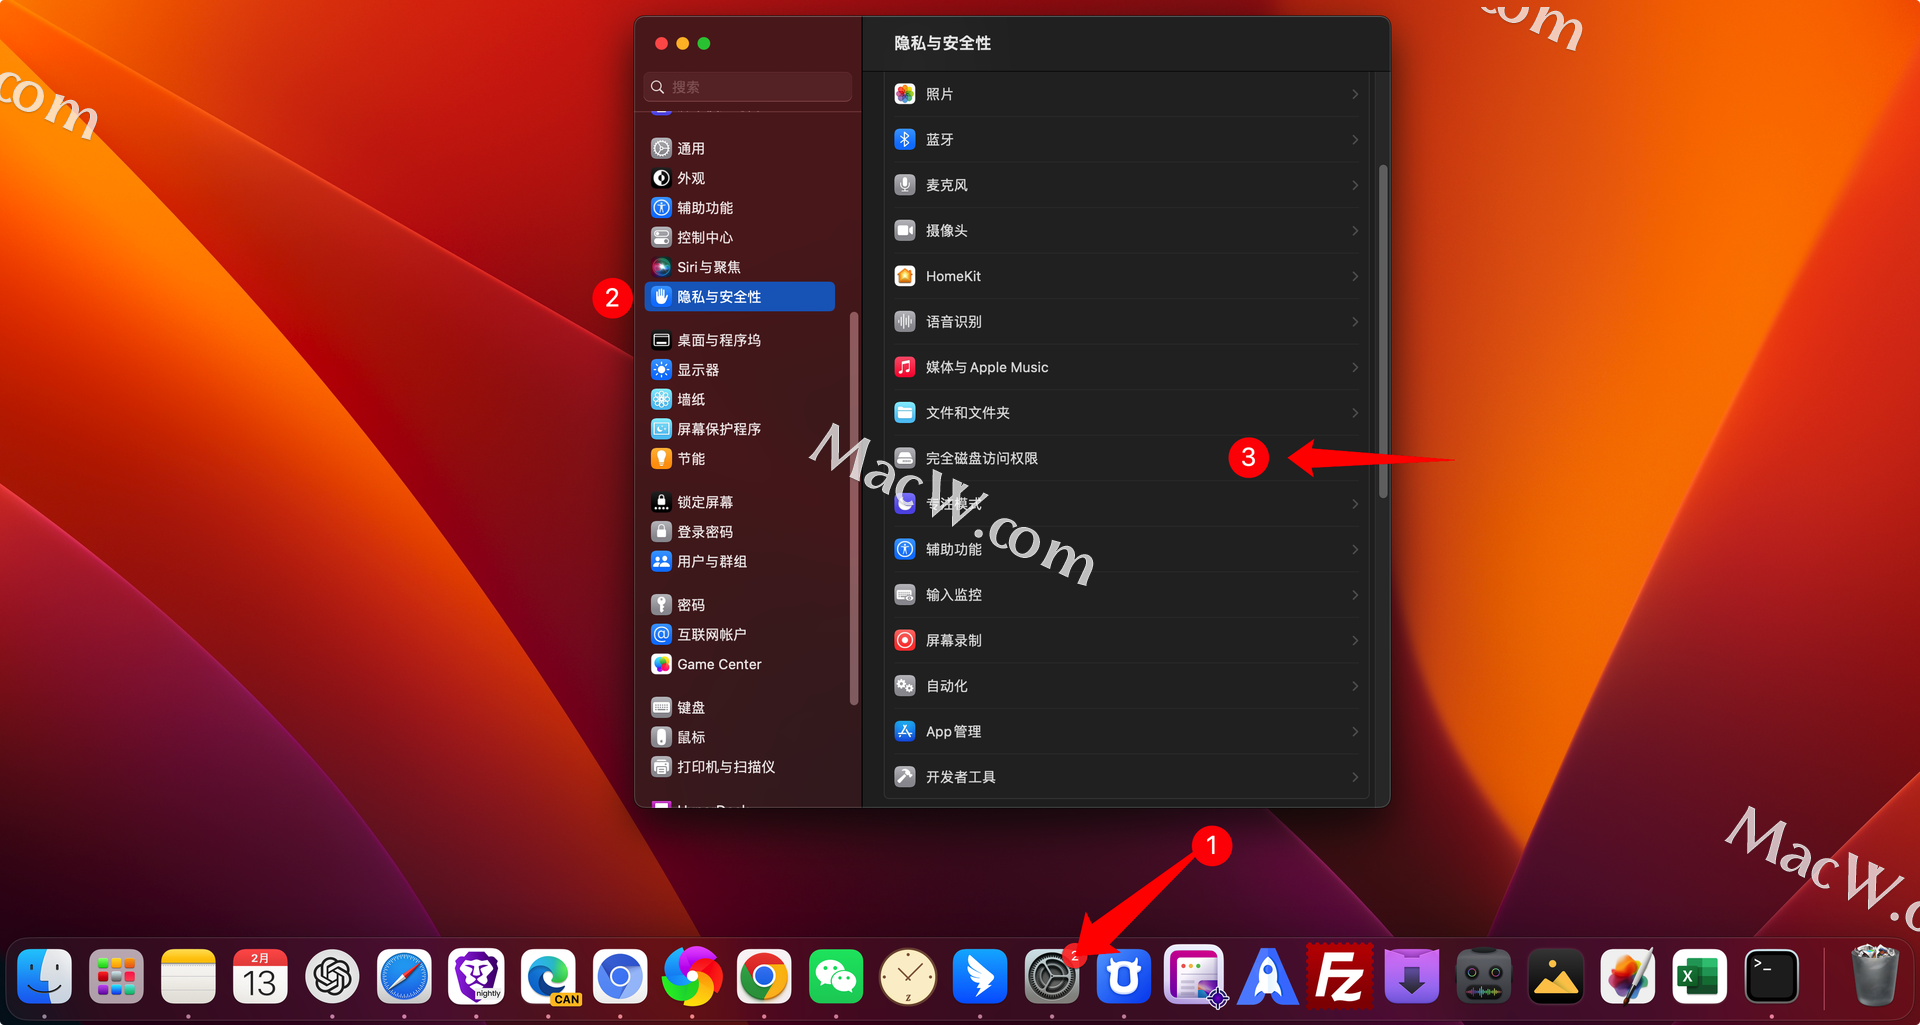Click the 开发者工具 hammer icon
The image size is (1920, 1025).
[x=905, y=777]
